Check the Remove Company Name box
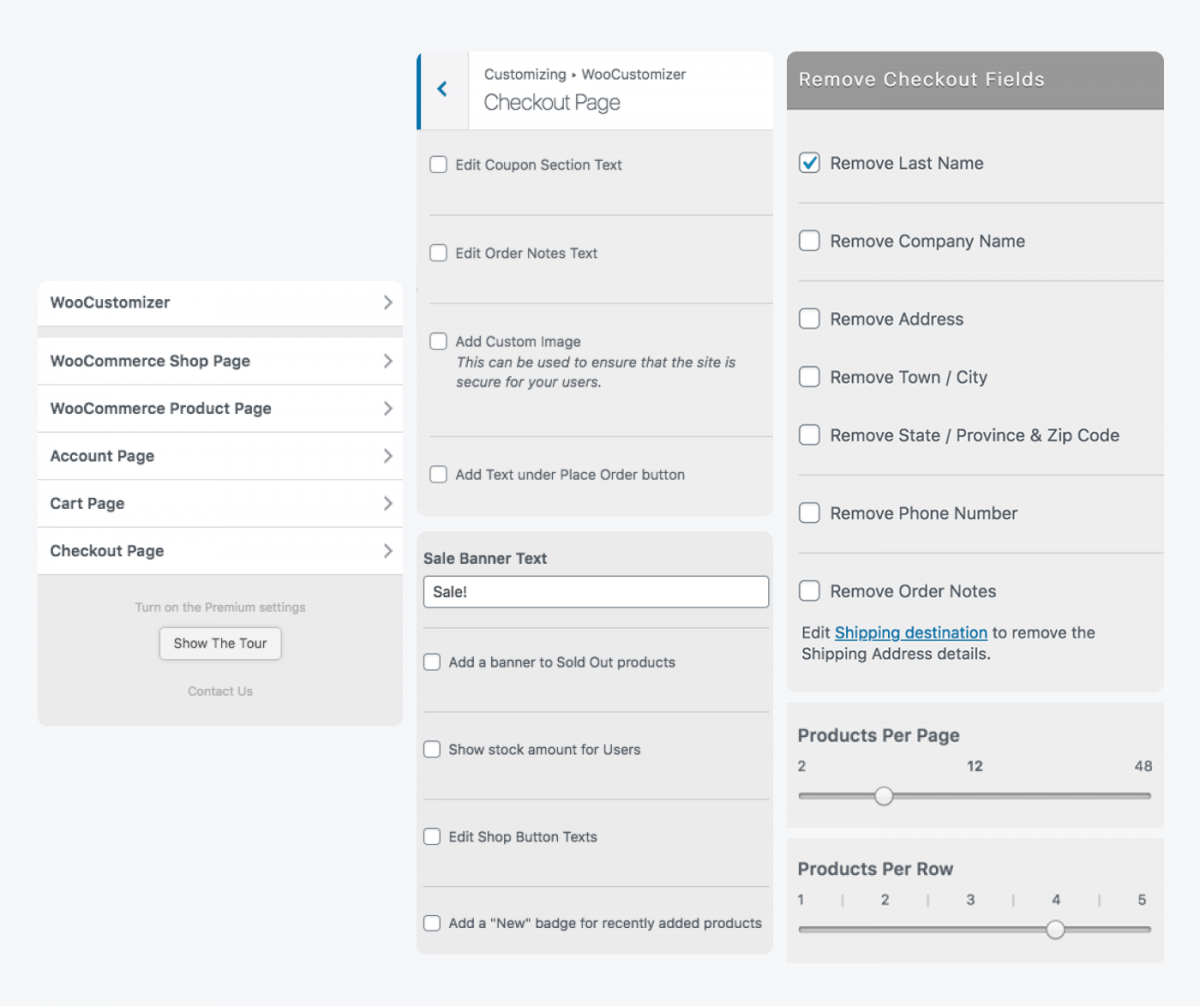This screenshot has width=1200, height=1006. click(x=810, y=241)
